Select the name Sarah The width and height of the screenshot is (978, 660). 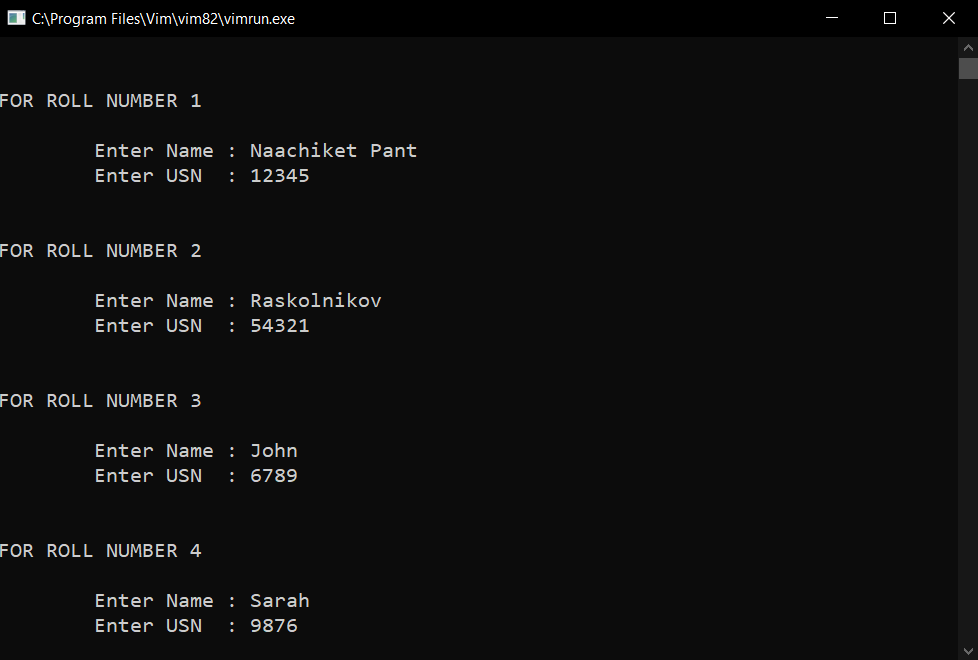click(279, 600)
